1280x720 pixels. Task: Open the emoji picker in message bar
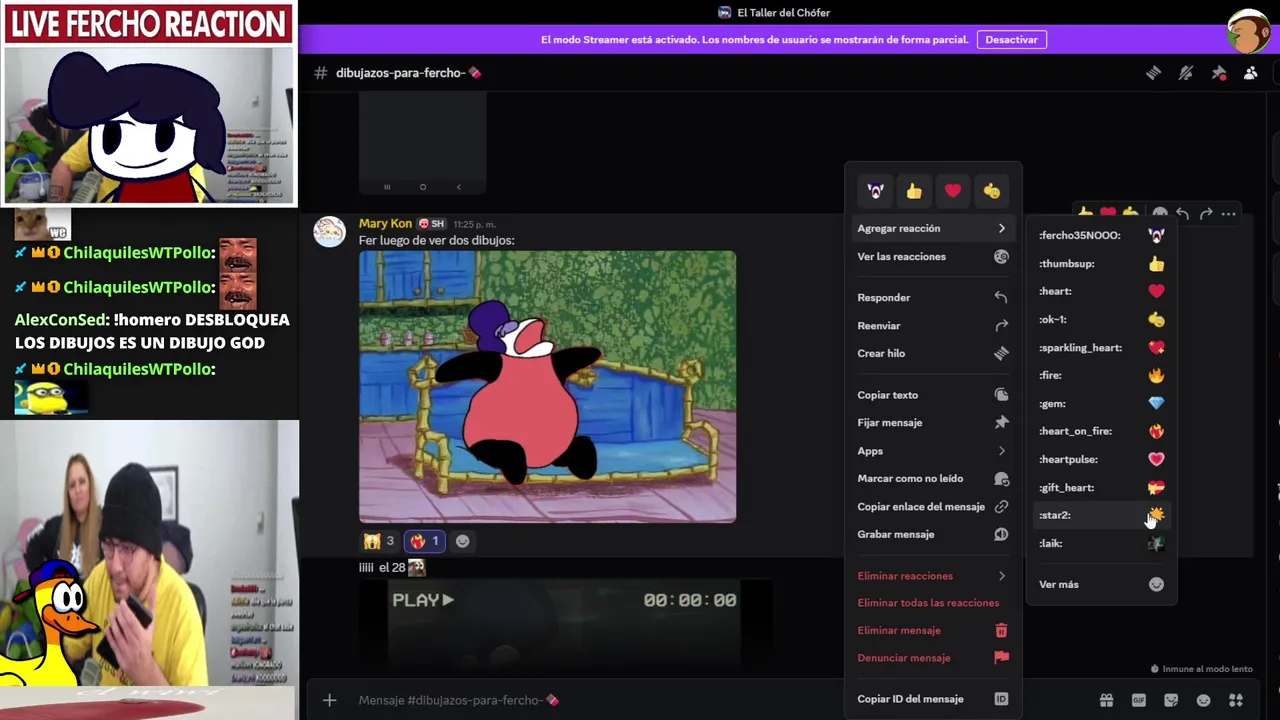1203,700
